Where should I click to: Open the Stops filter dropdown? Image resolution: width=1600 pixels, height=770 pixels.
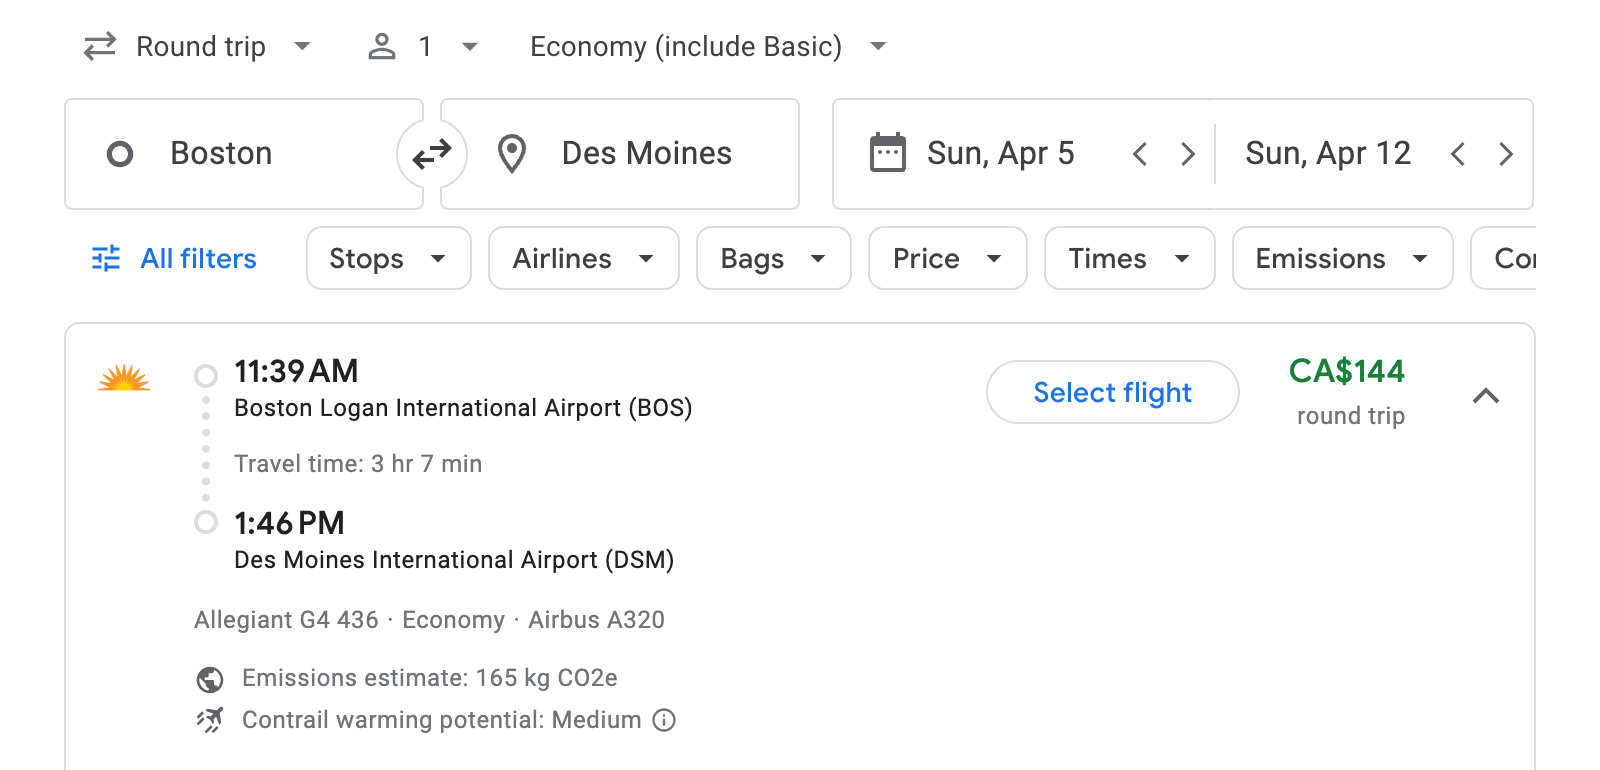(x=388, y=258)
